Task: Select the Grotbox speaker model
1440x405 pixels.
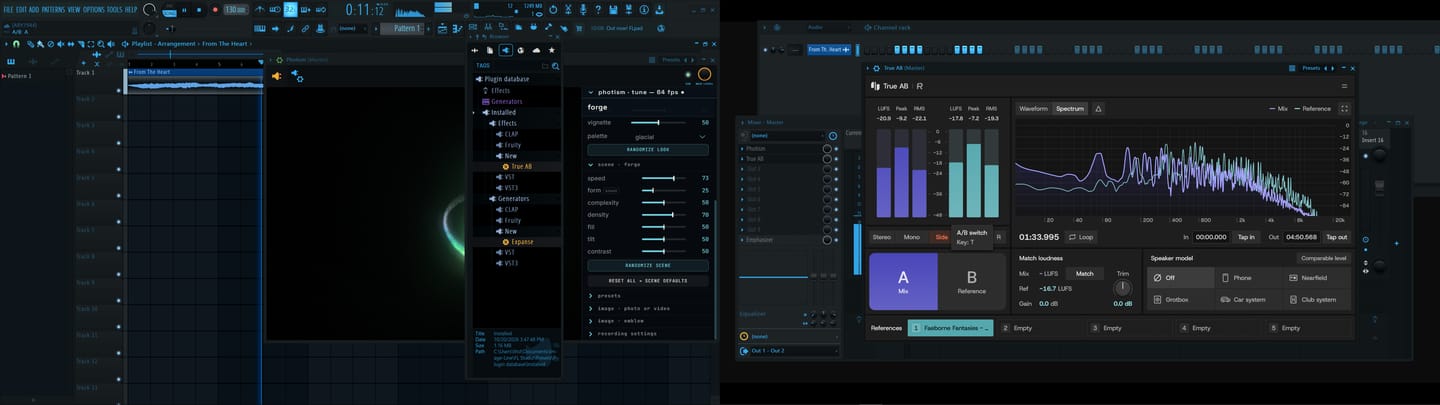Action: click(x=1181, y=299)
